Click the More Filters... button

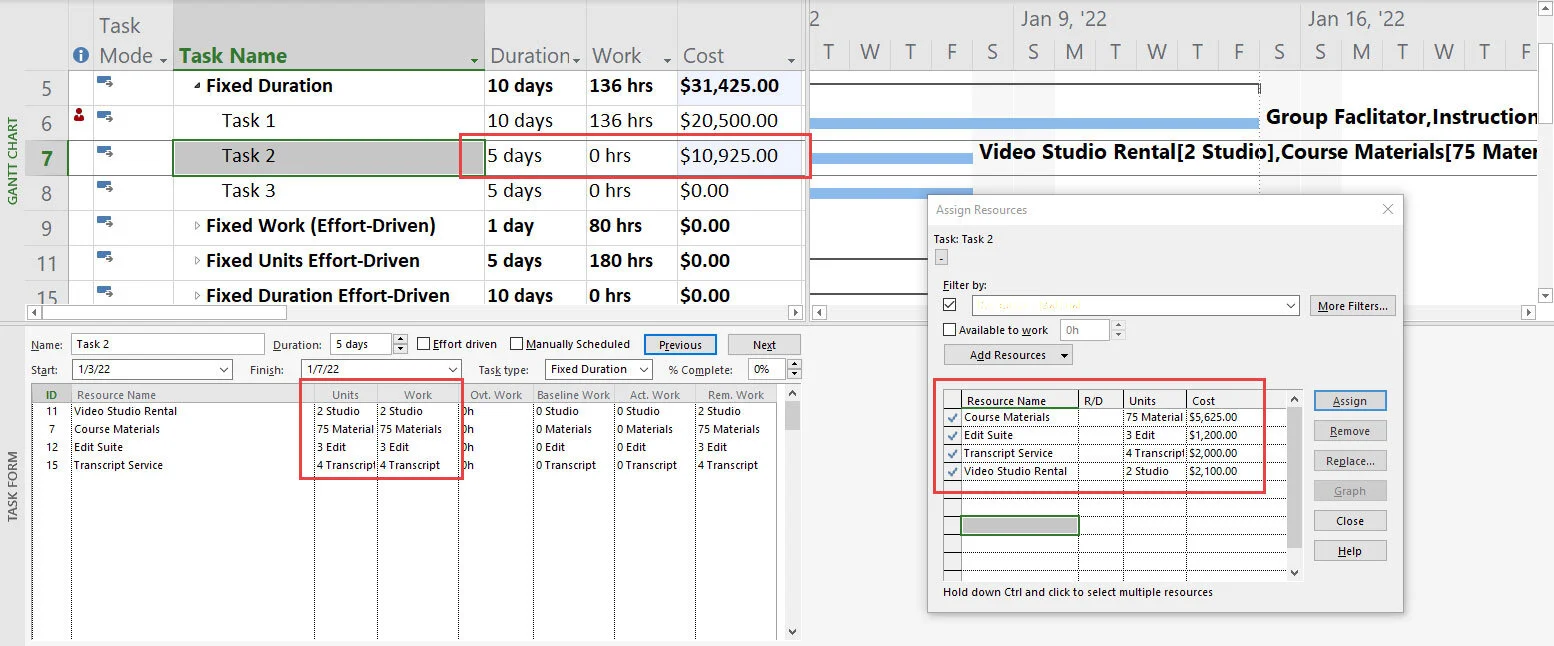1353,306
